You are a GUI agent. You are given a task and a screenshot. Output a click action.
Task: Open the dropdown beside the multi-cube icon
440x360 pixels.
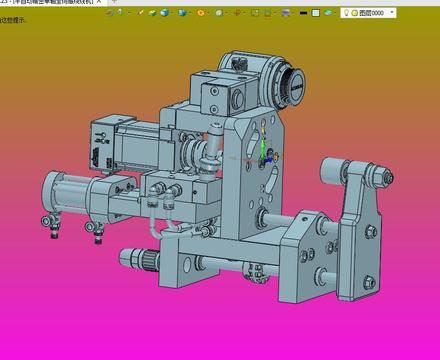(x=190, y=13)
